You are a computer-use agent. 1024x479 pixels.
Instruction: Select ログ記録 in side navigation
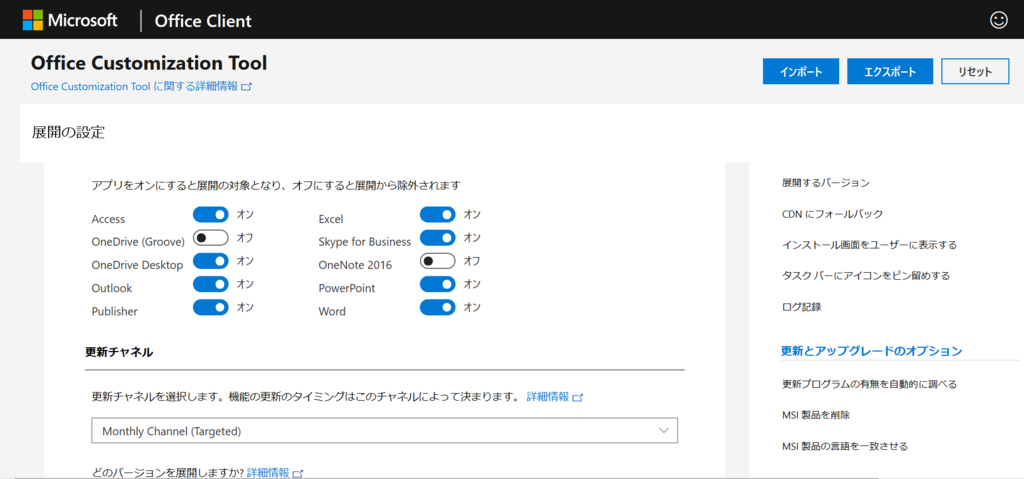[x=801, y=306]
